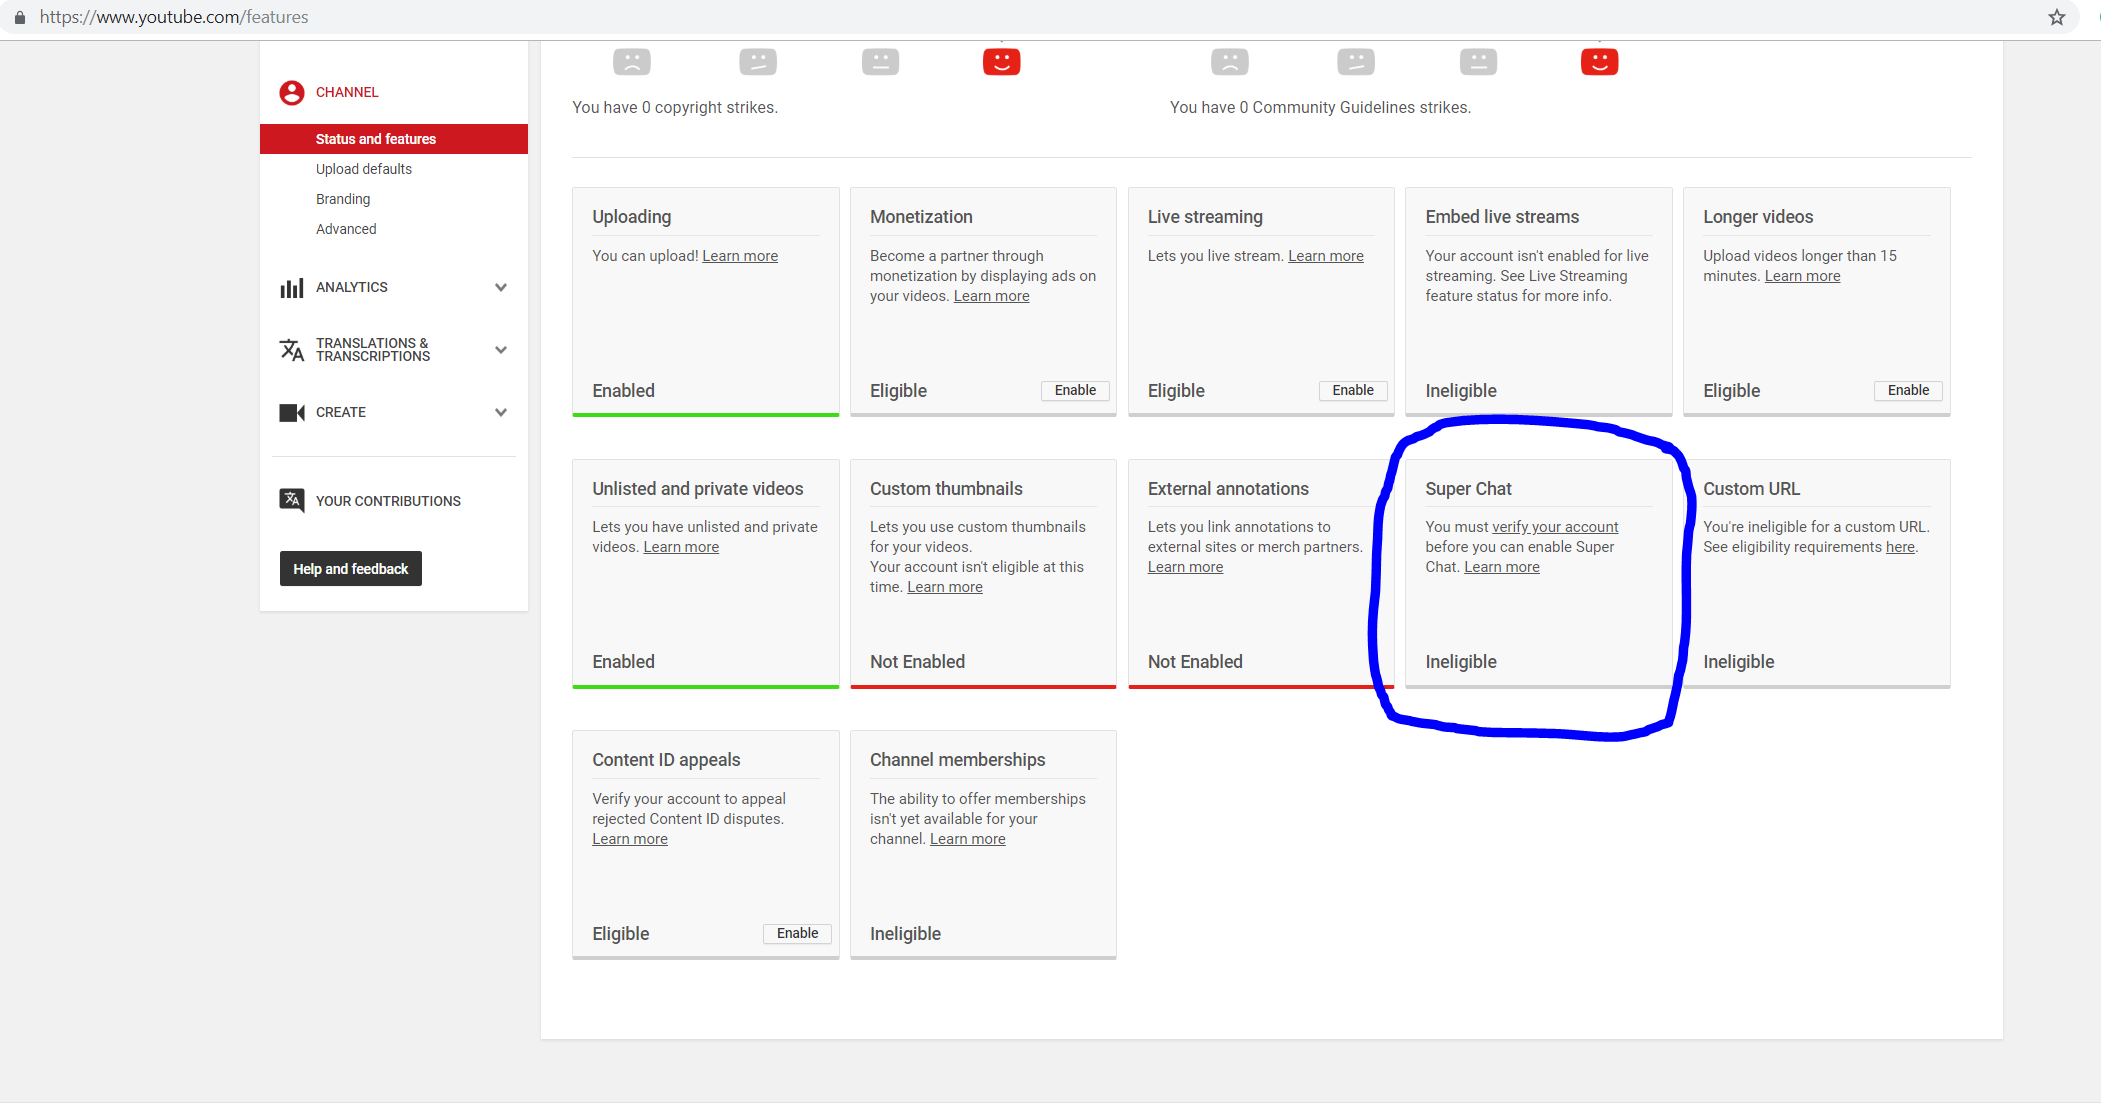Open Learn more link under External annotations

1185,567
